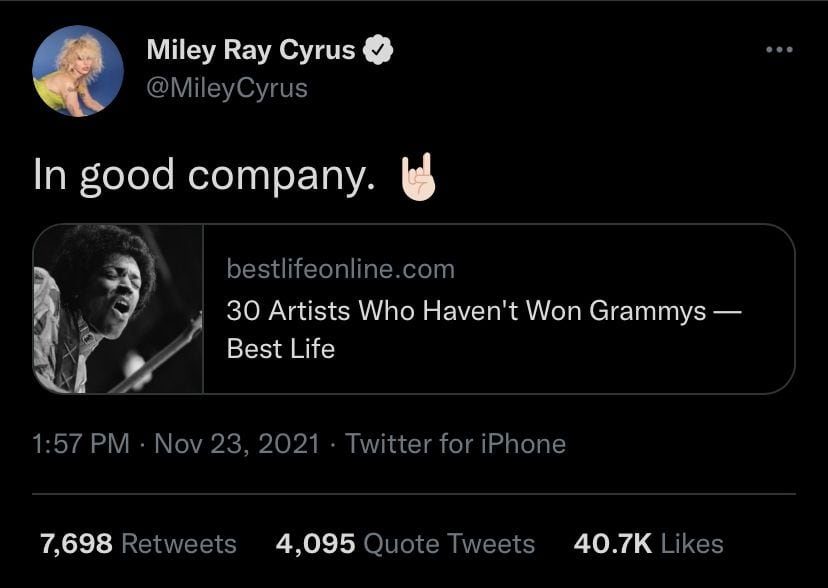Show the 40.7K count of likes

(x=613, y=543)
